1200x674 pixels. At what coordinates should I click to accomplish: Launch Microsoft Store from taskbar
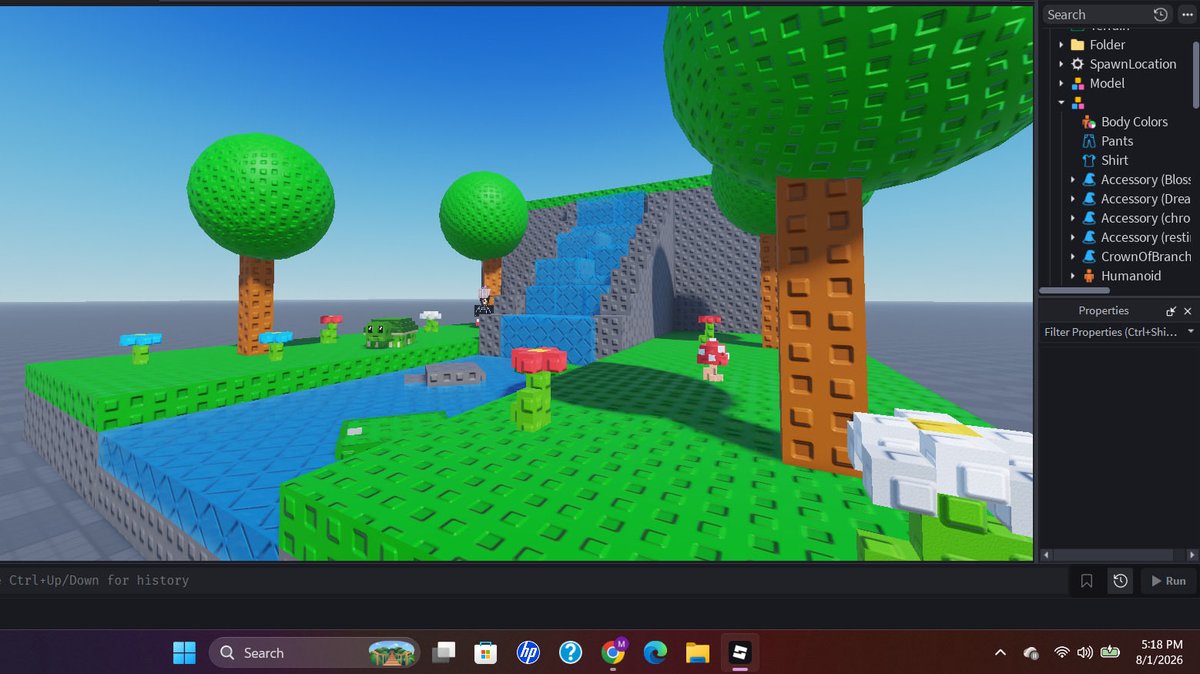click(485, 653)
